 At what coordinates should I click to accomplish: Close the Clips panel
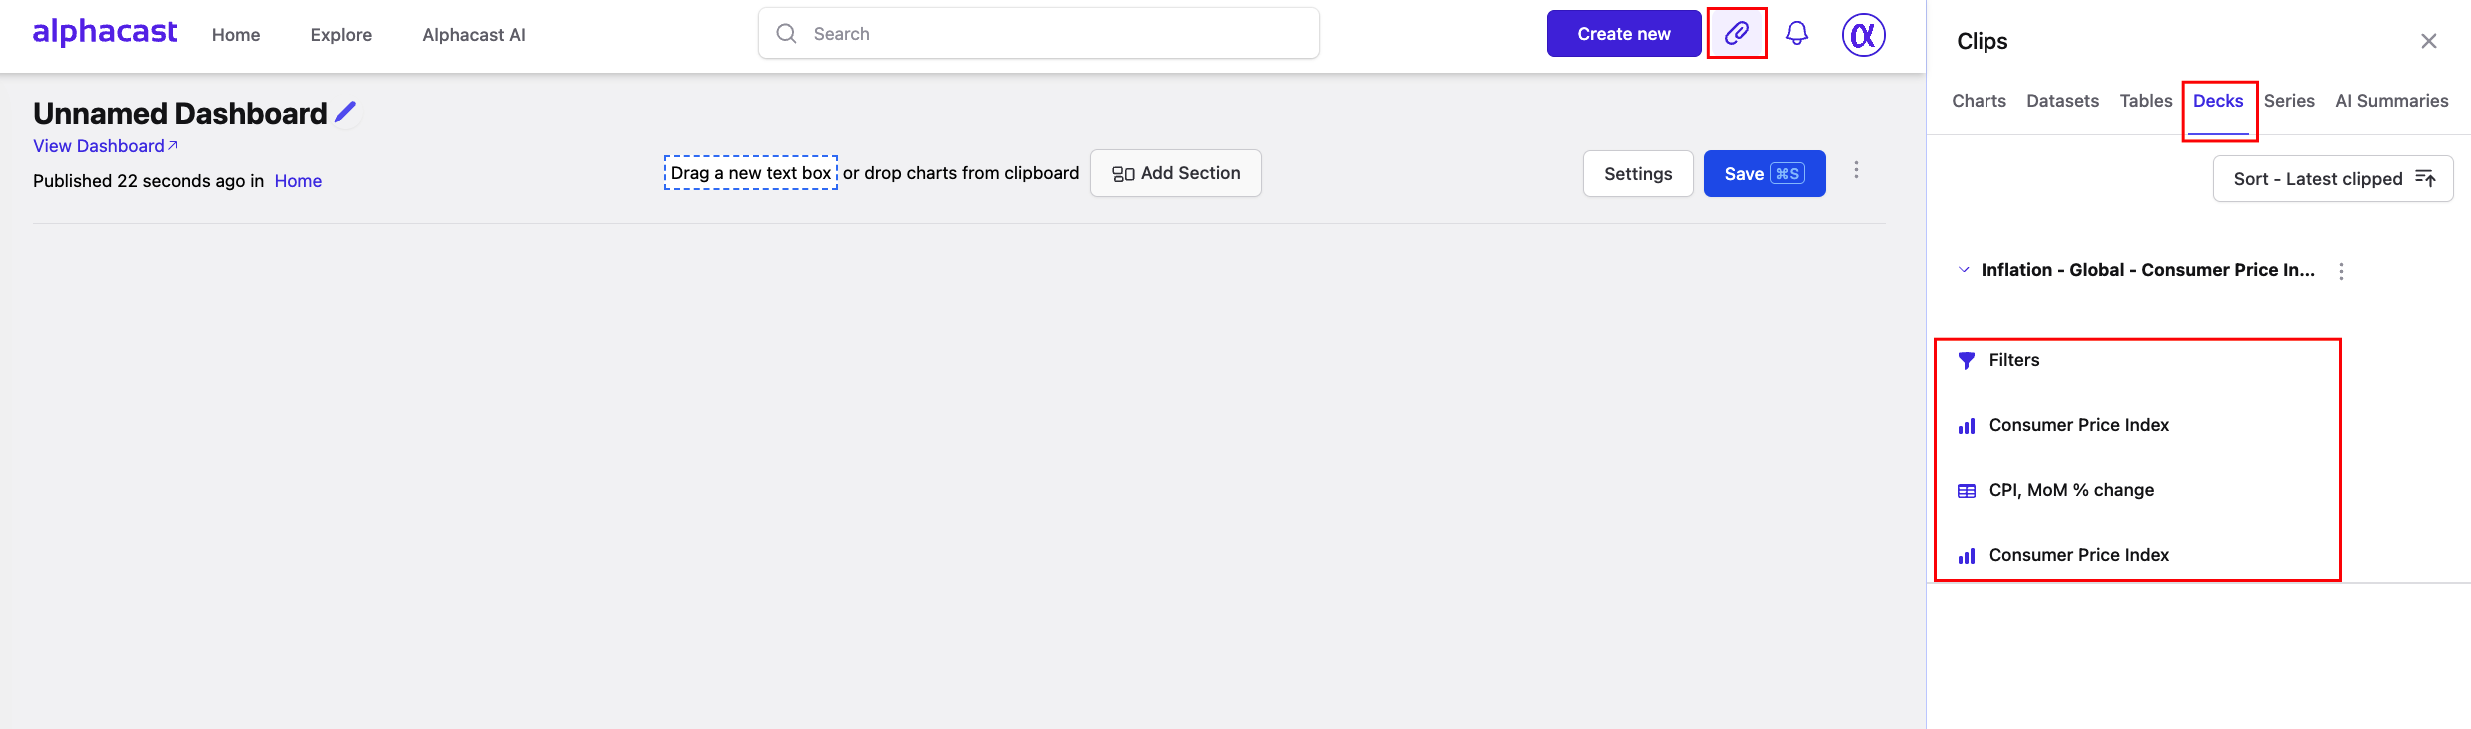(2429, 41)
